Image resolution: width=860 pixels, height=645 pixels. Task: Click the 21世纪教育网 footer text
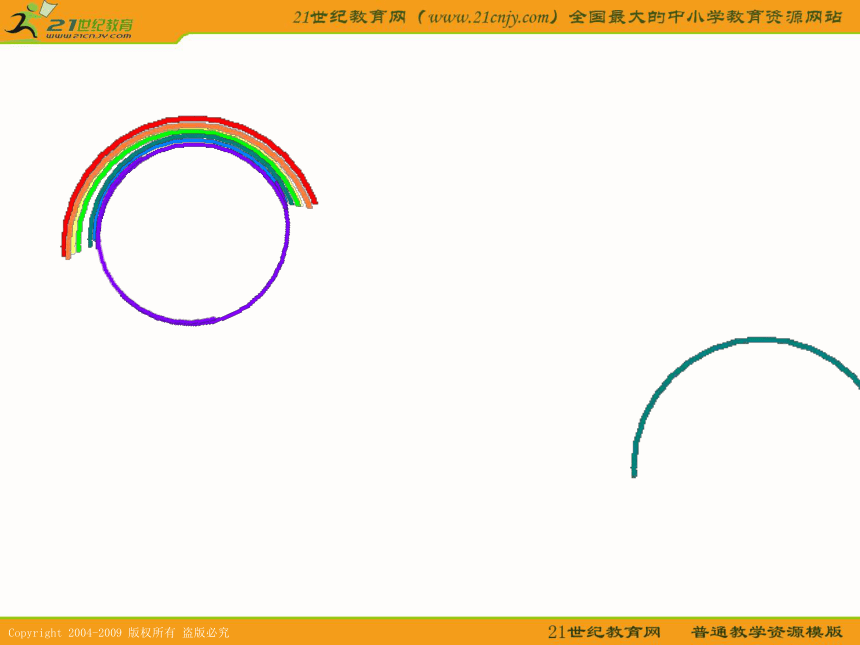point(604,632)
